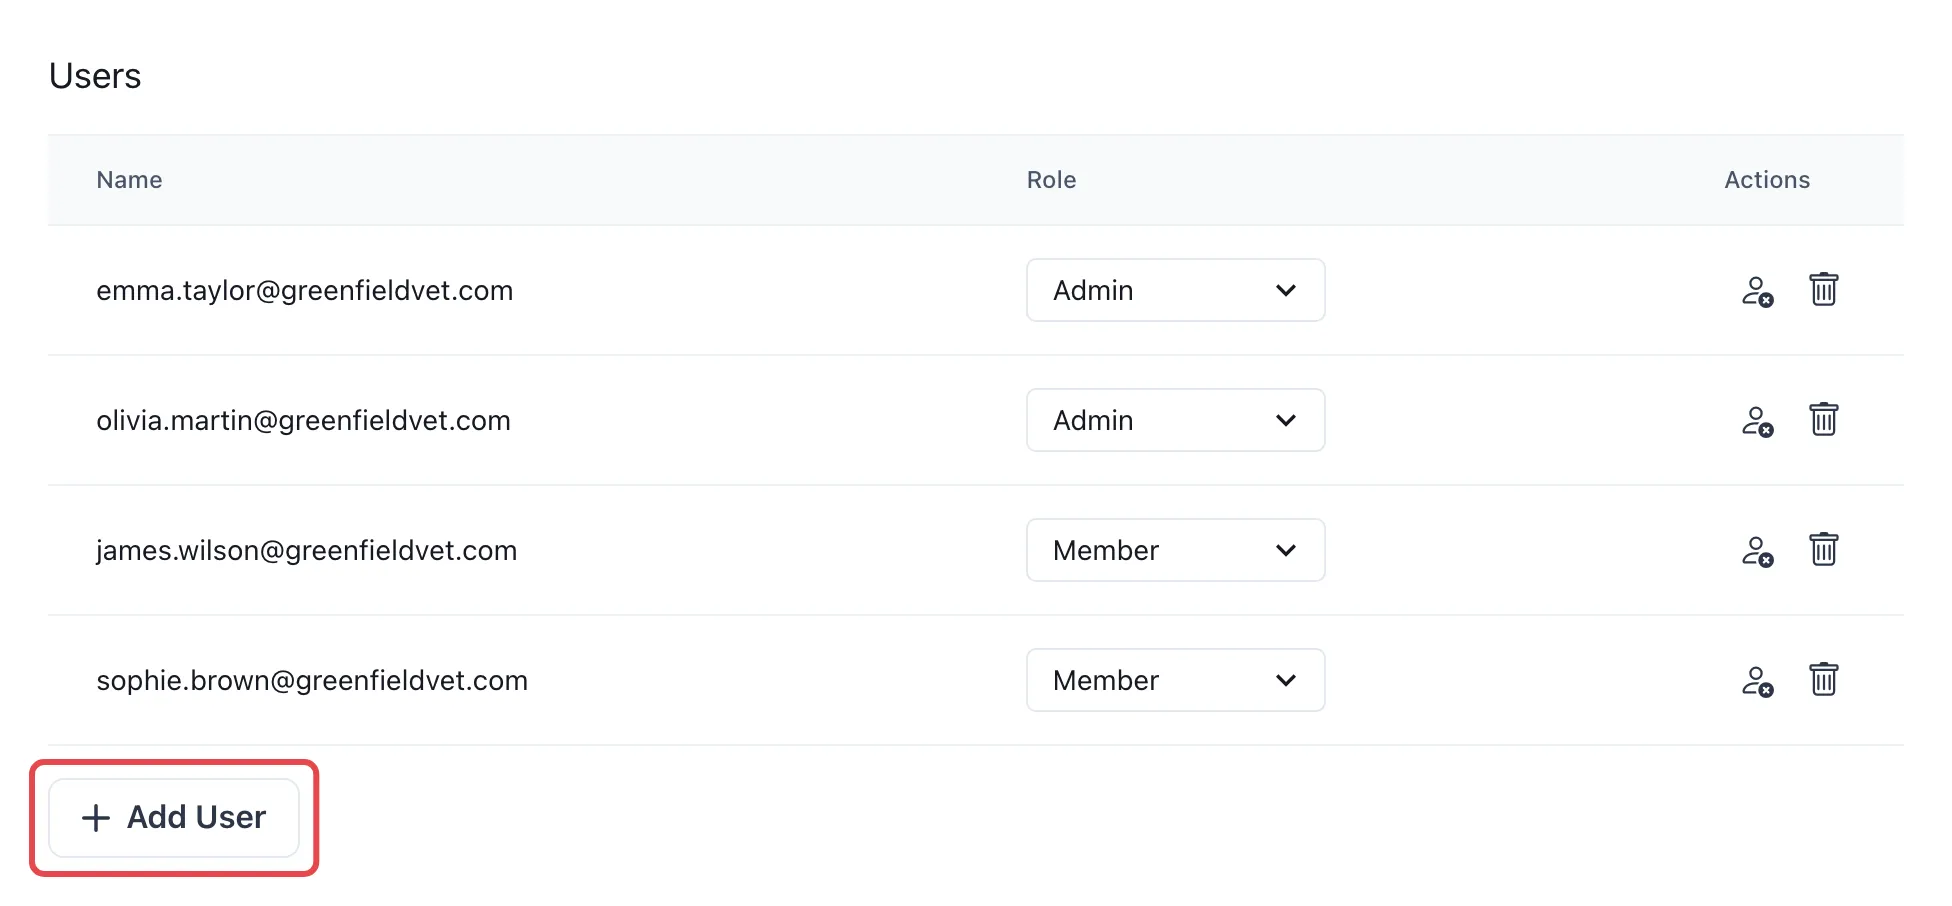The width and height of the screenshot is (1952, 906).
Task: Delete sophie.brown with the trash icon
Action: [1823, 680]
